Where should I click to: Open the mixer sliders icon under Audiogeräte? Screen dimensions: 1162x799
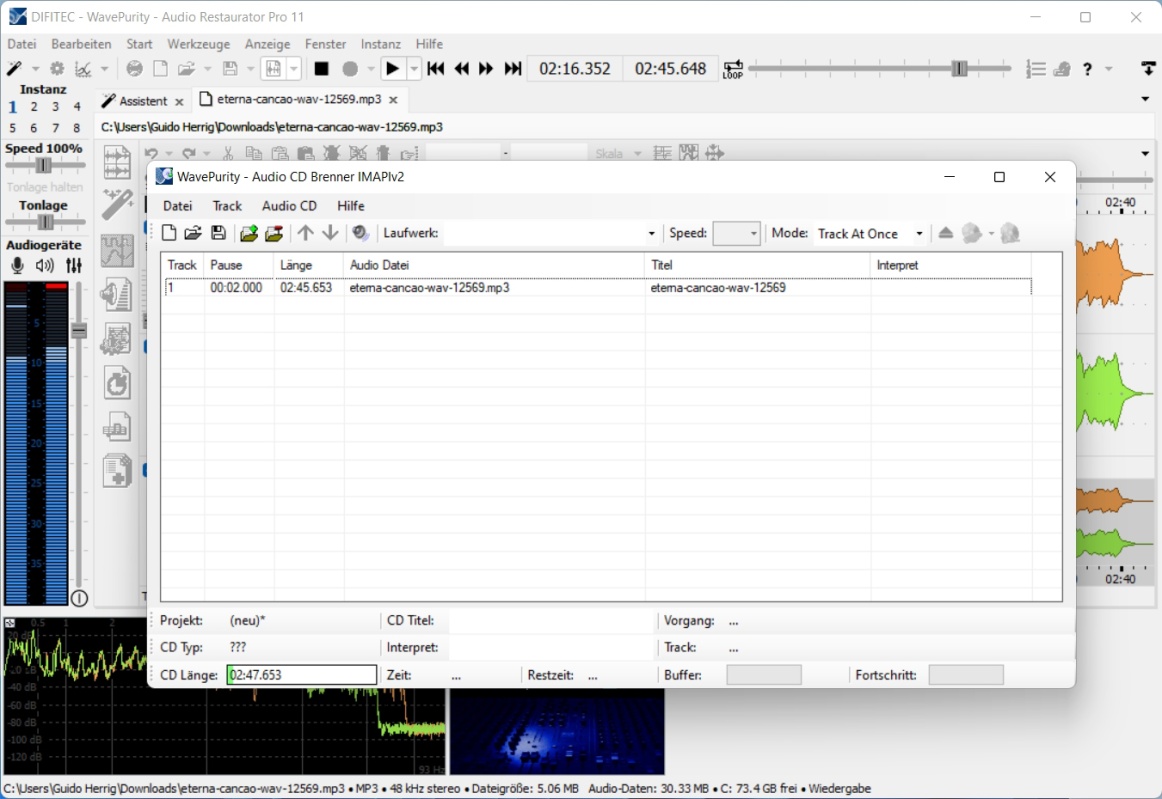click(x=73, y=265)
